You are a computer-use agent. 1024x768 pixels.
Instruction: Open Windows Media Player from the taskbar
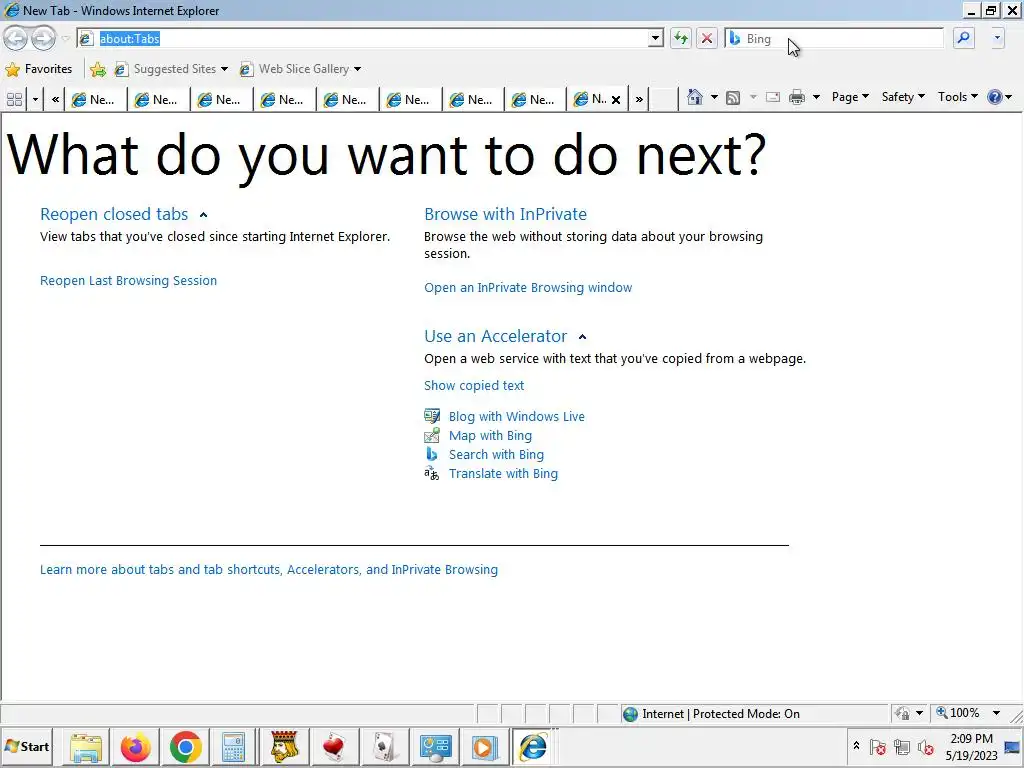[484, 746]
